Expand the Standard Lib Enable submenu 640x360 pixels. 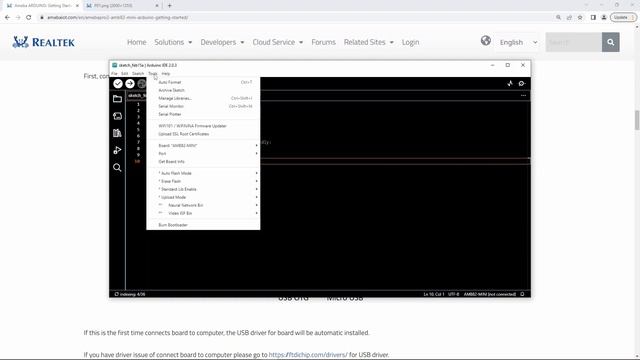point(203,189)
